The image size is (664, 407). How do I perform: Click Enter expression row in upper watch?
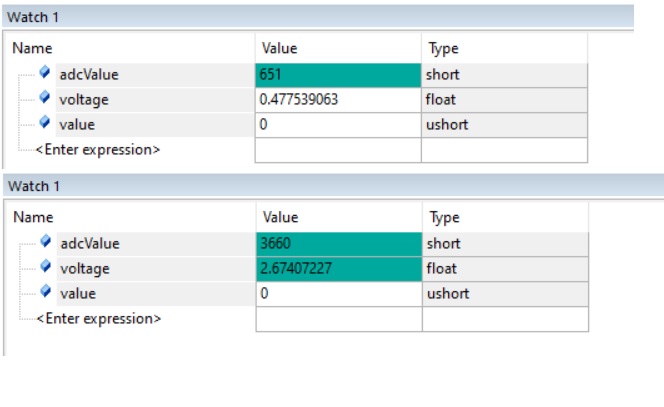[98, 150]
